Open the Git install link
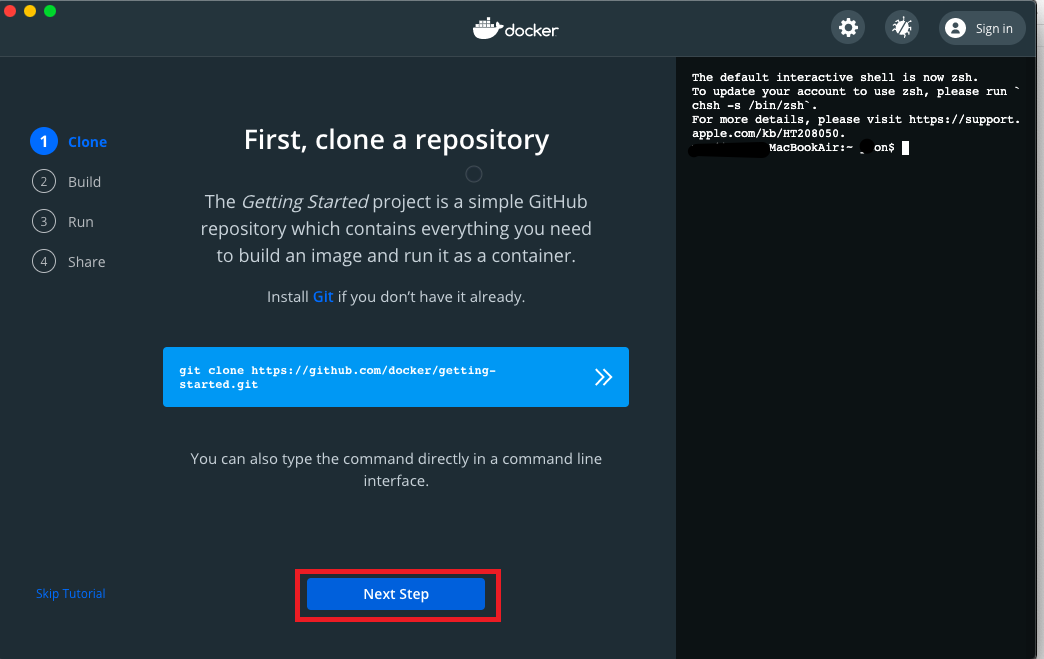The image size is (1044, 659). [x=323, y=297]
